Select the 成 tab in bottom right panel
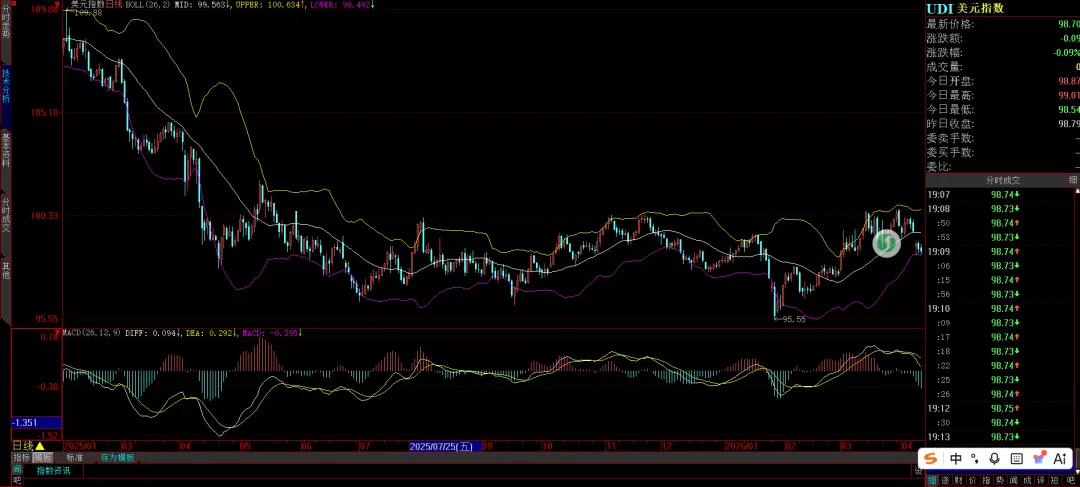 coord(1028,480)
